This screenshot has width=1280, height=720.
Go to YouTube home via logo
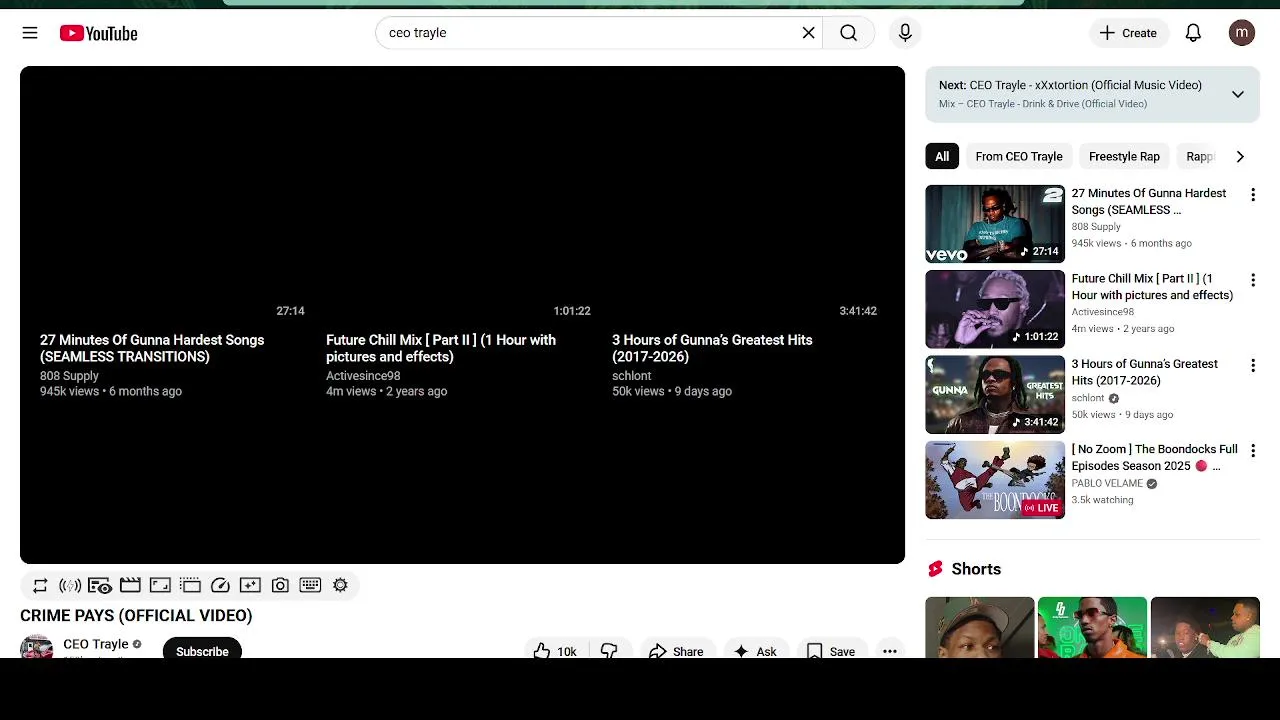pos(98,33)
